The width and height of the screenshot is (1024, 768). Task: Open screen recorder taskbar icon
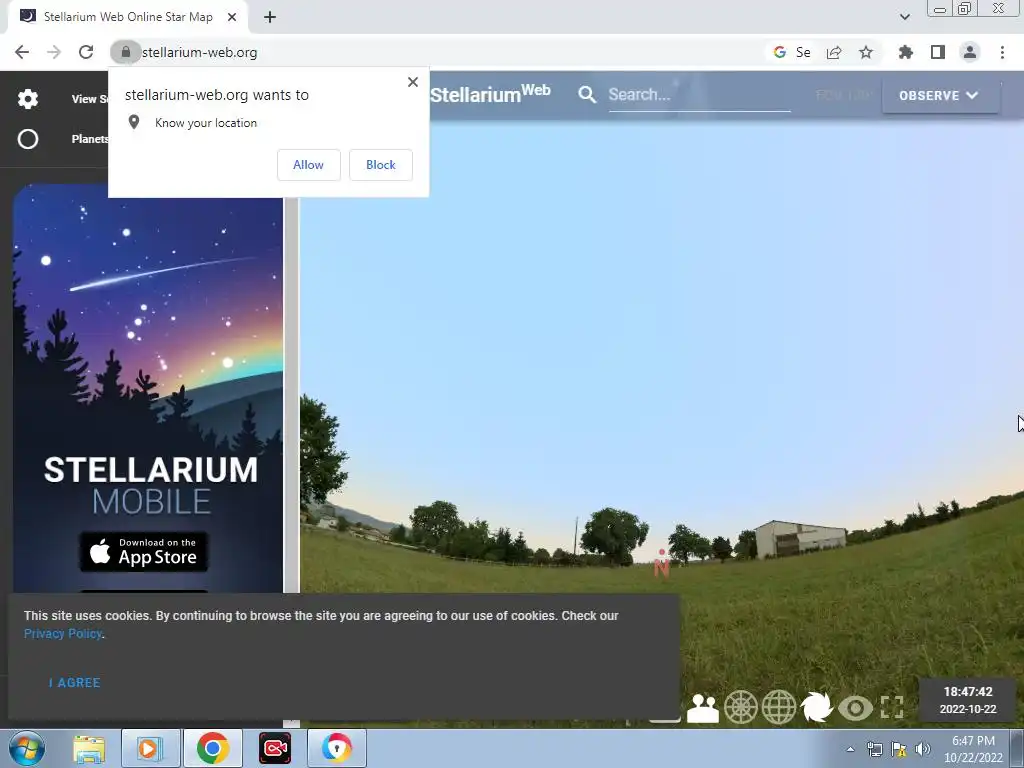tap(275, 748)
